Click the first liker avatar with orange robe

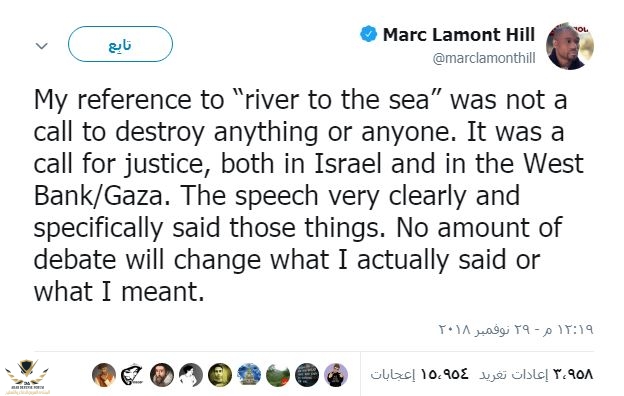(x=103, y=375)
